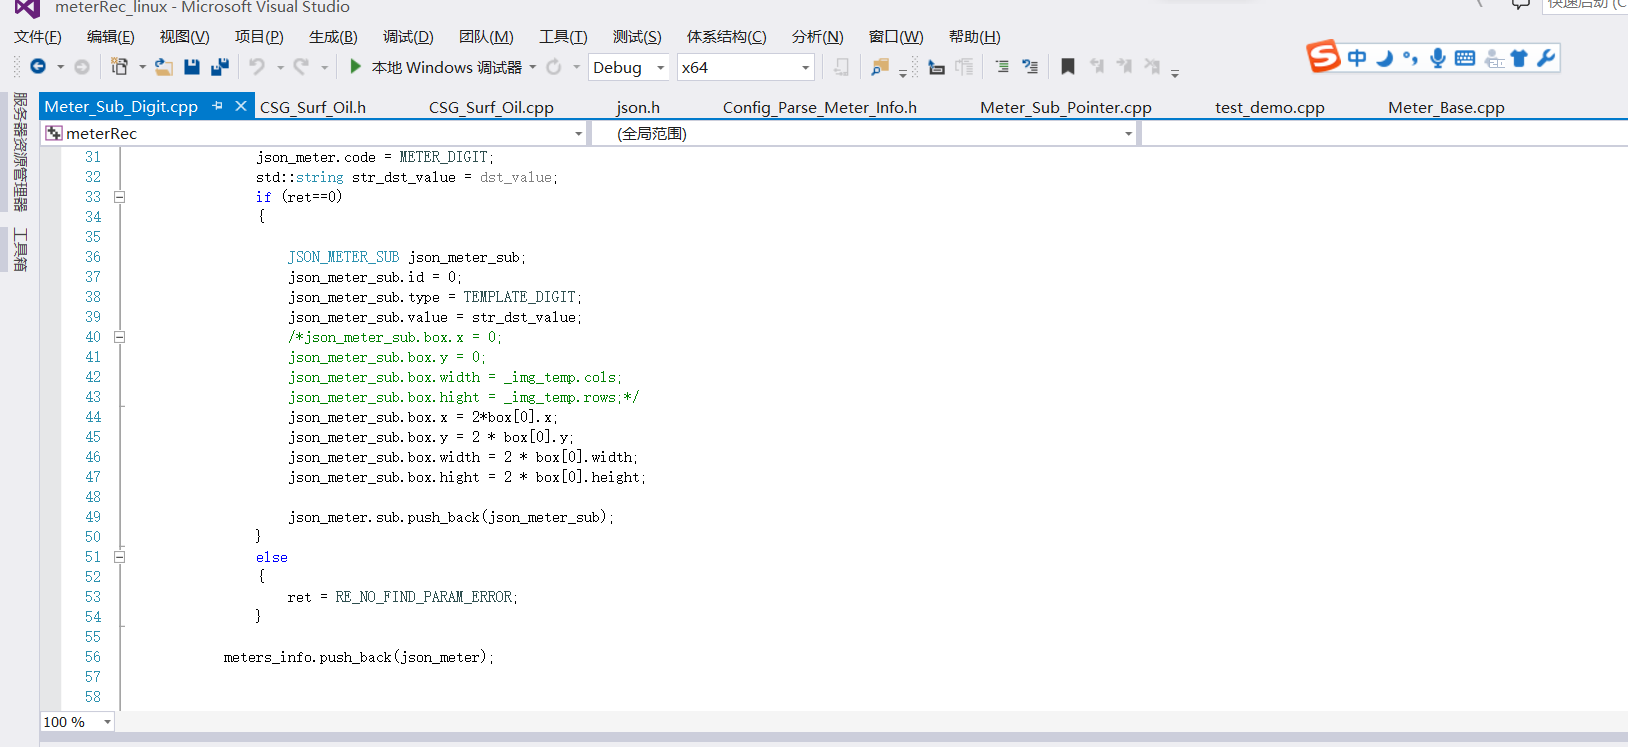This screenshot has height=747, width=1628.
Task: Open the 团队(M) menu
Action: tap(486, 37)
